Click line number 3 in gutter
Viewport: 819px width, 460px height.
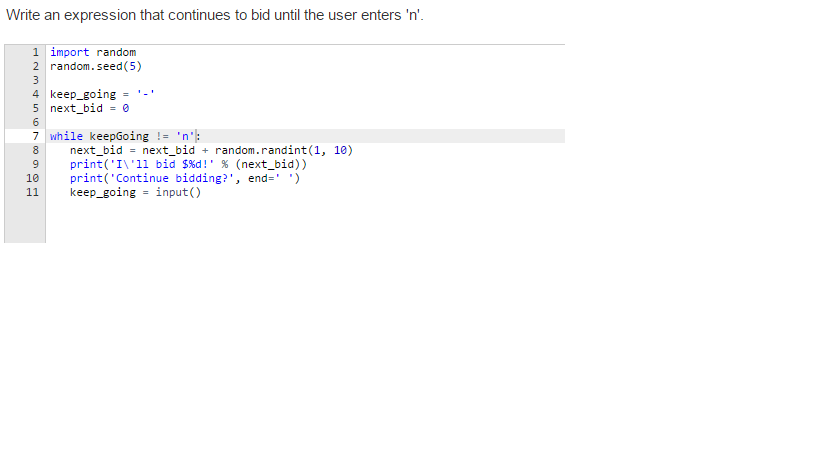36,80
